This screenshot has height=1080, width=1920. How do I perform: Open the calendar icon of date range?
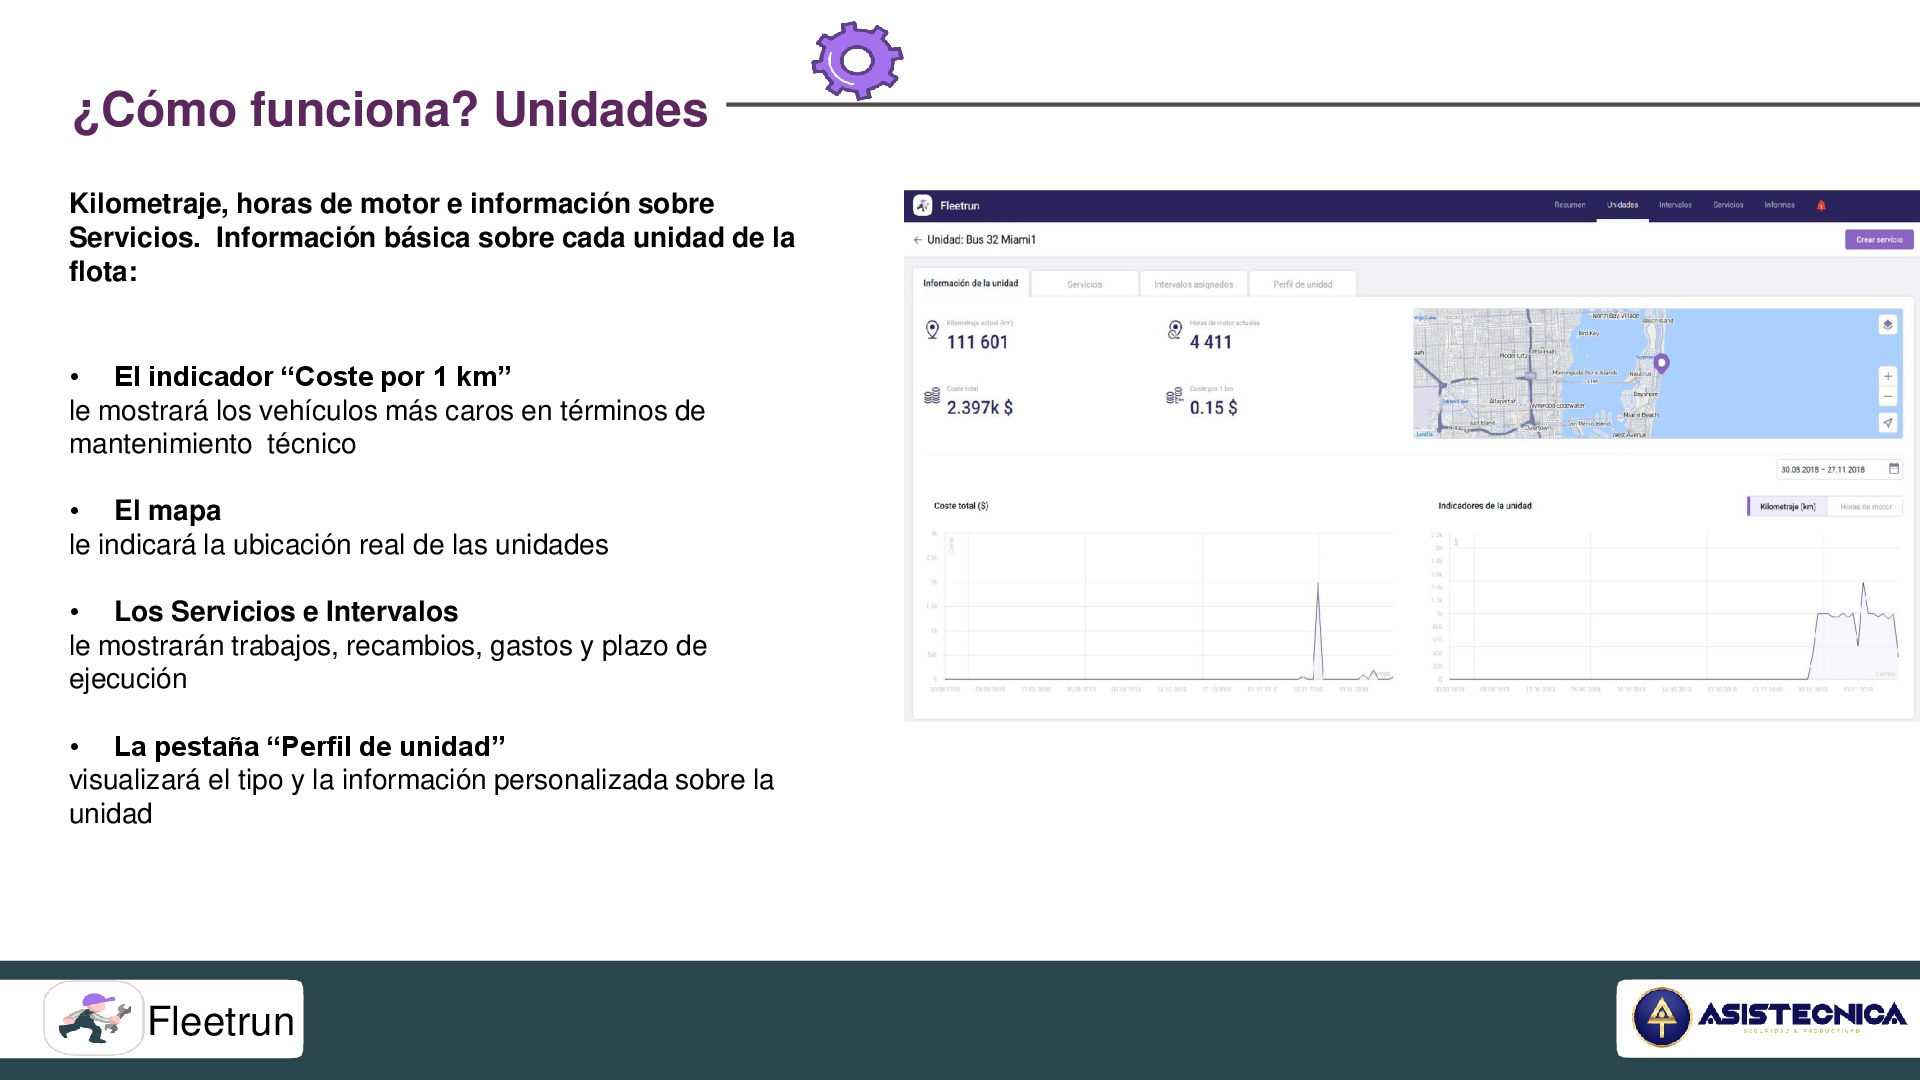coord(1893,469)
